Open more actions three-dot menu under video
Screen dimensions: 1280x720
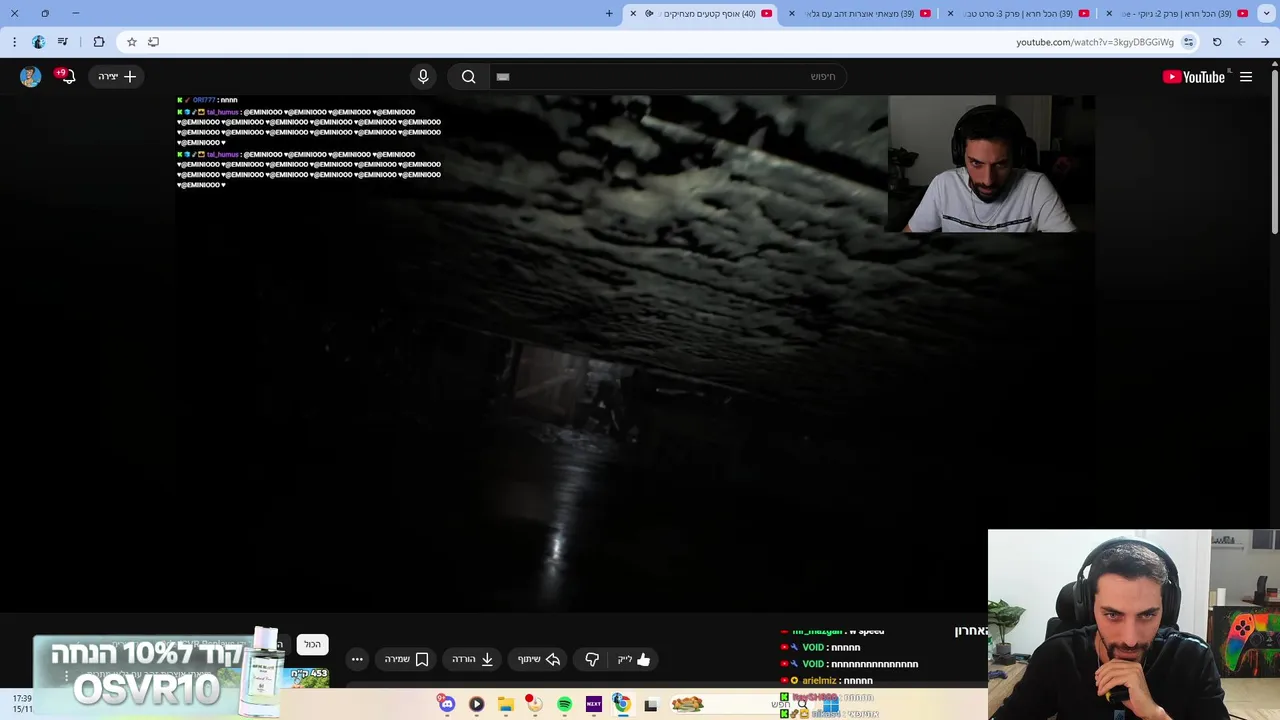357,659
